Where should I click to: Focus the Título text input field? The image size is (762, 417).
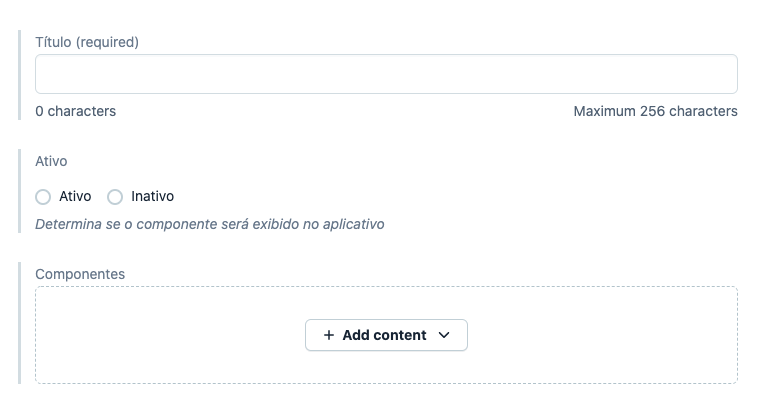click(x=386, y=74)
